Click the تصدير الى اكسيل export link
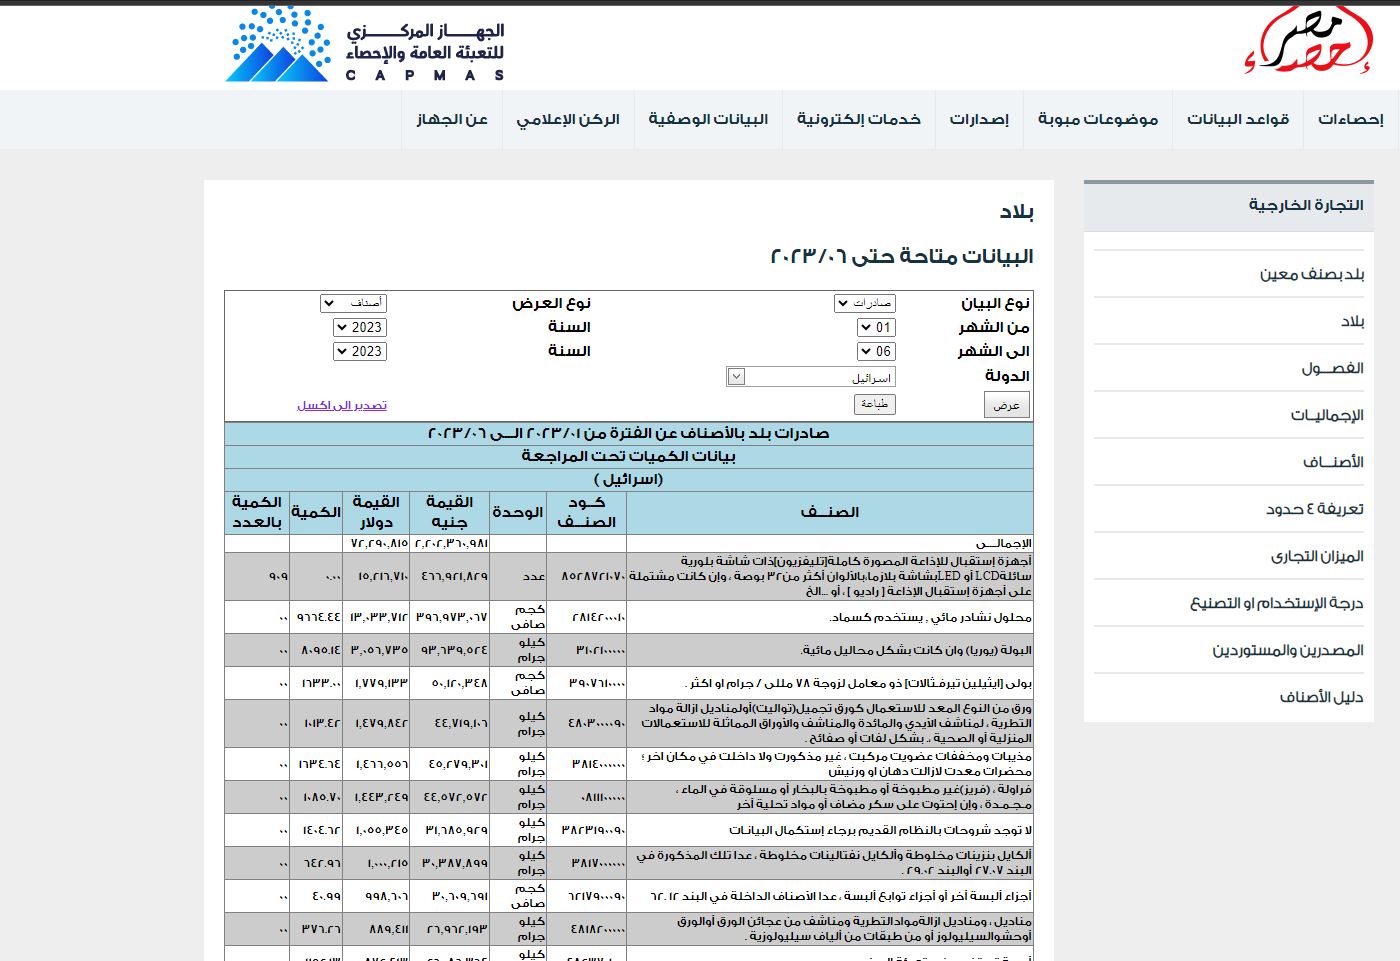 pos(341,405)
